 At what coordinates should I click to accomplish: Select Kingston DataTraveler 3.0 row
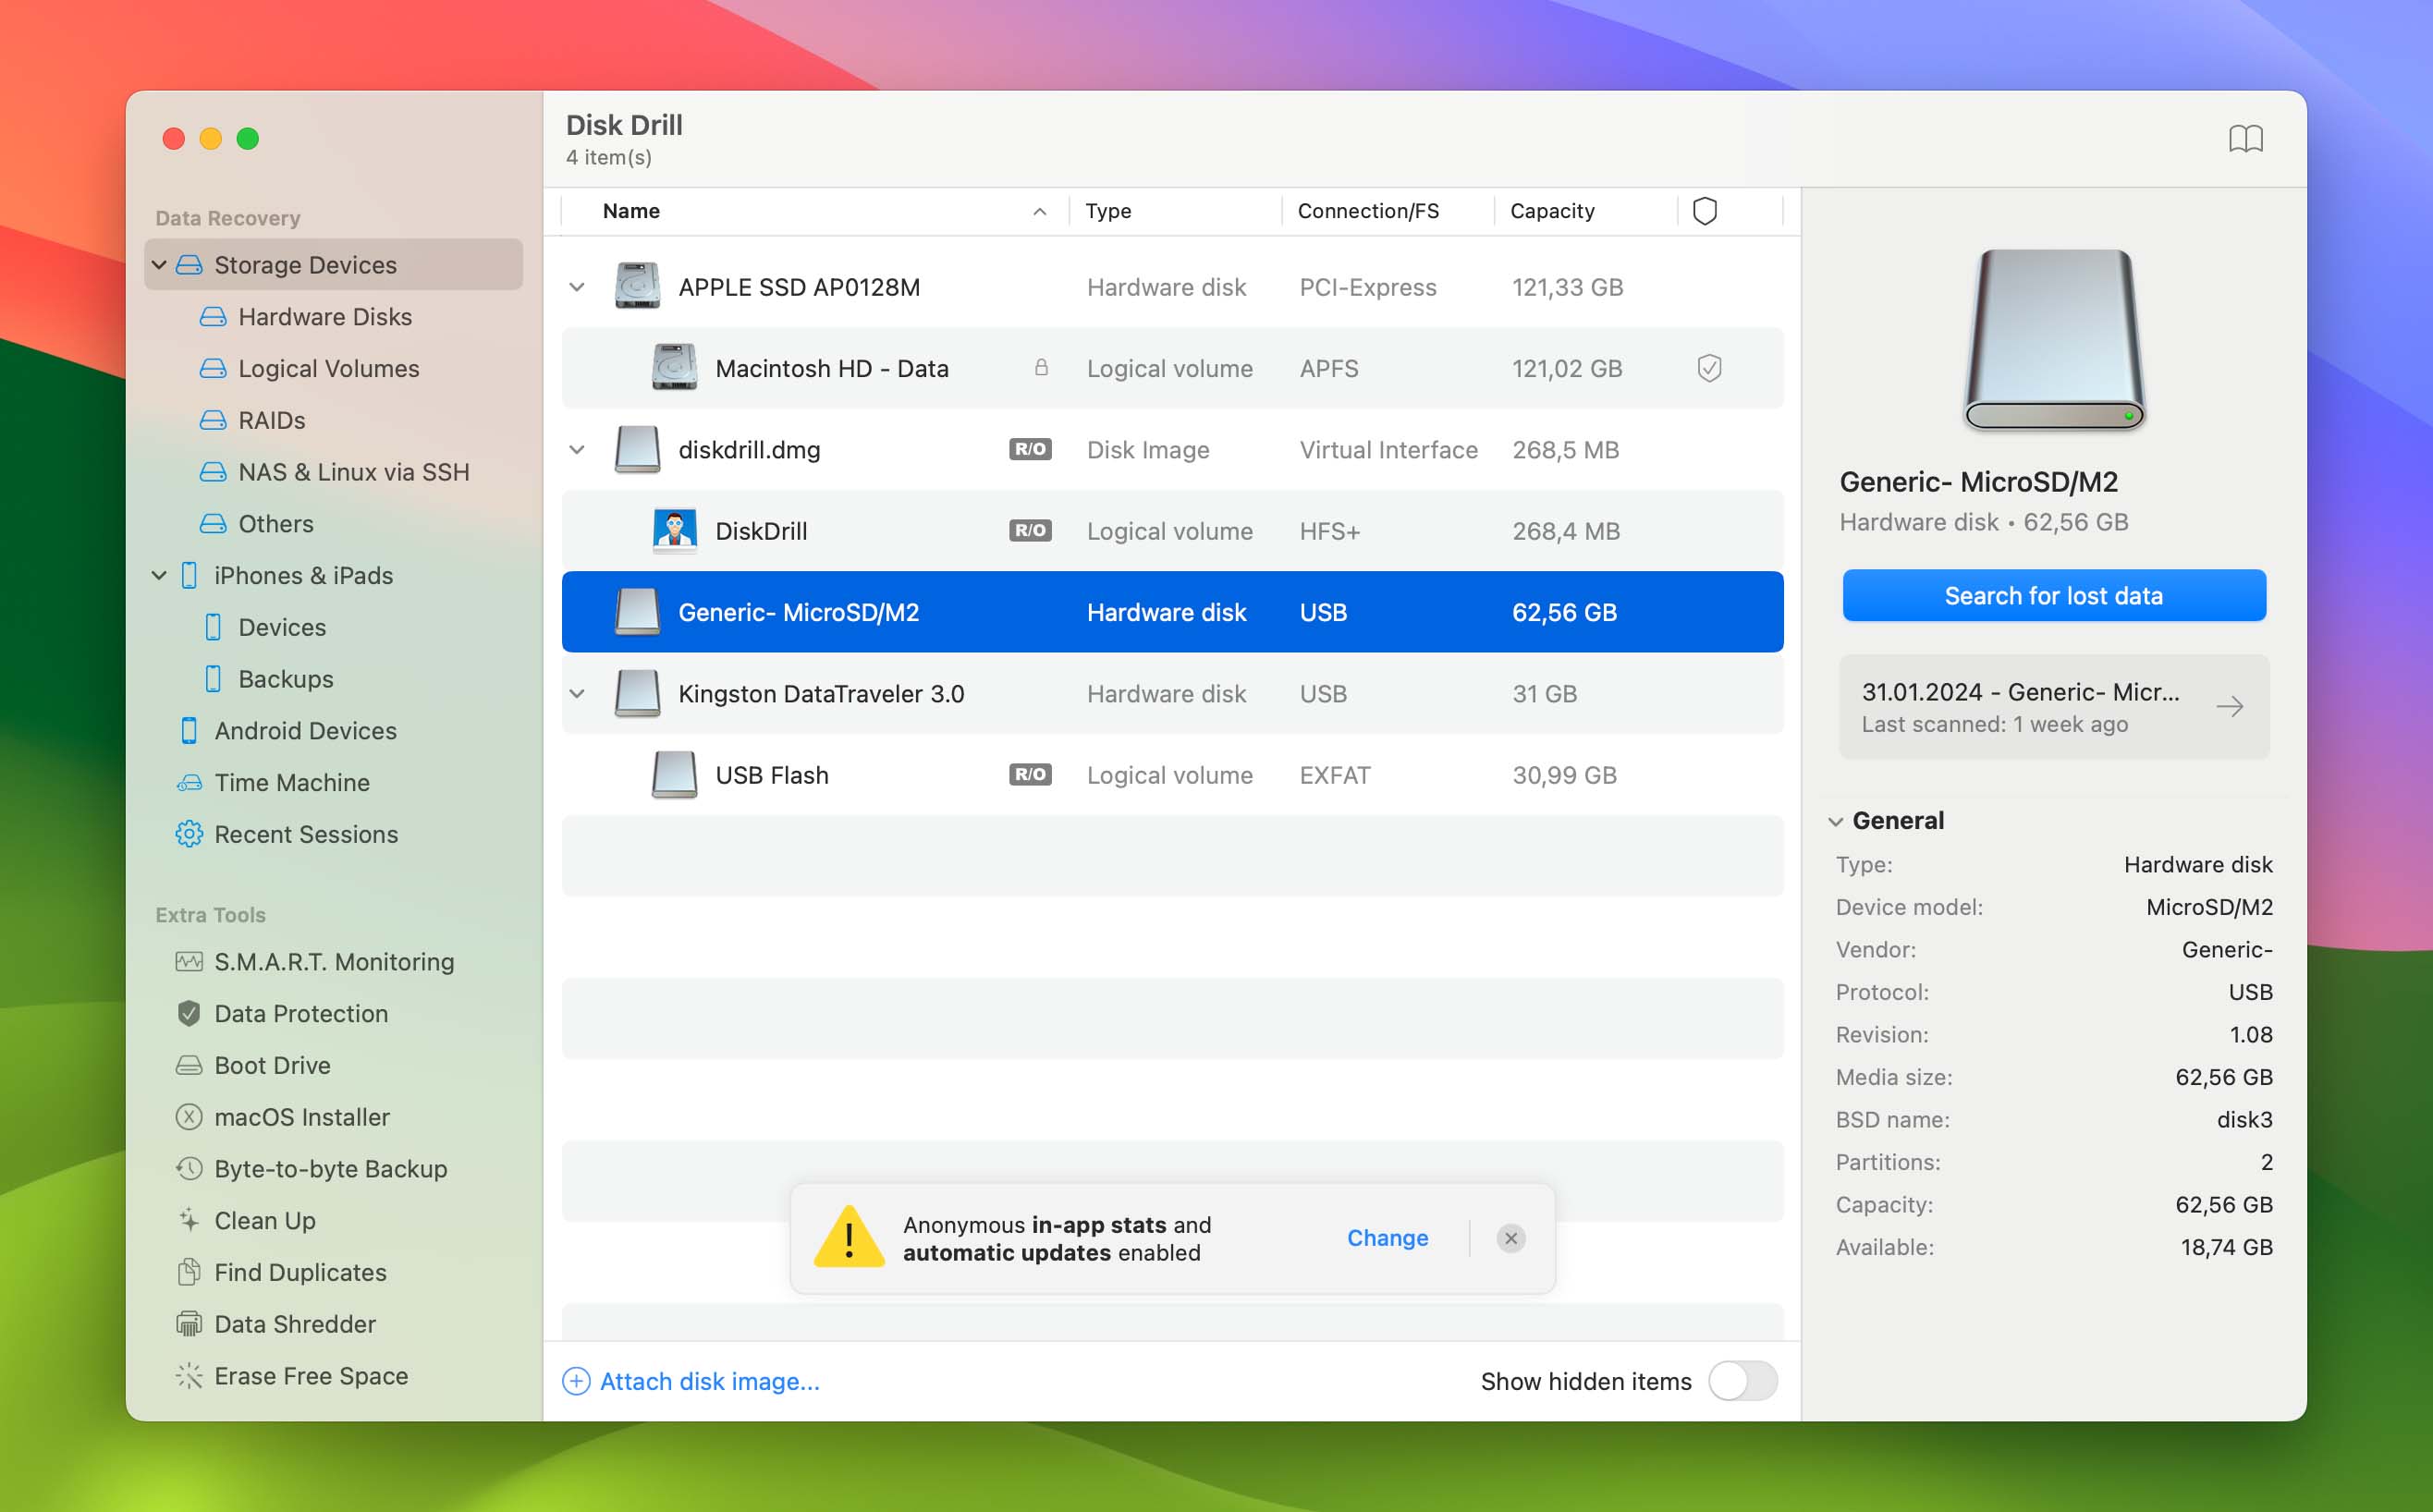coord(1172,693)
